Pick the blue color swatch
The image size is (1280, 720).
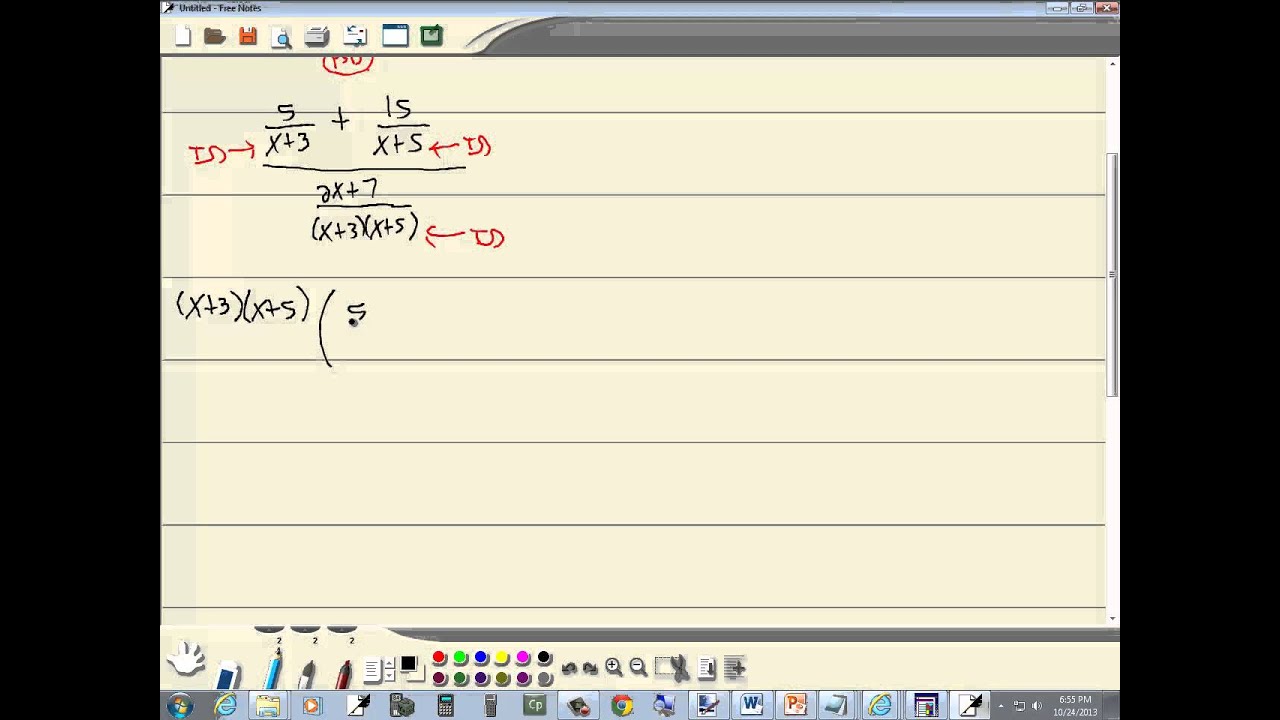click(481, 657)
